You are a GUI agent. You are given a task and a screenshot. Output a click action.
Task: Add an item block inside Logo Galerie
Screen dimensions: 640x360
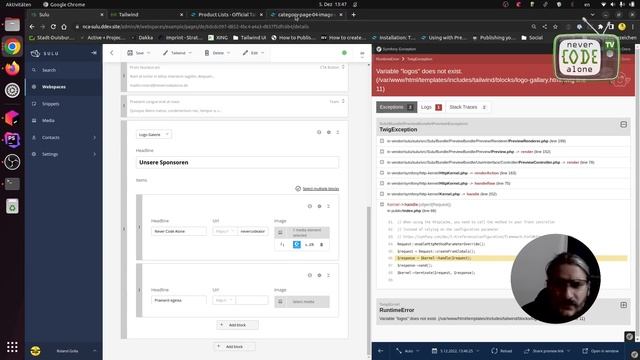(237, 325)
